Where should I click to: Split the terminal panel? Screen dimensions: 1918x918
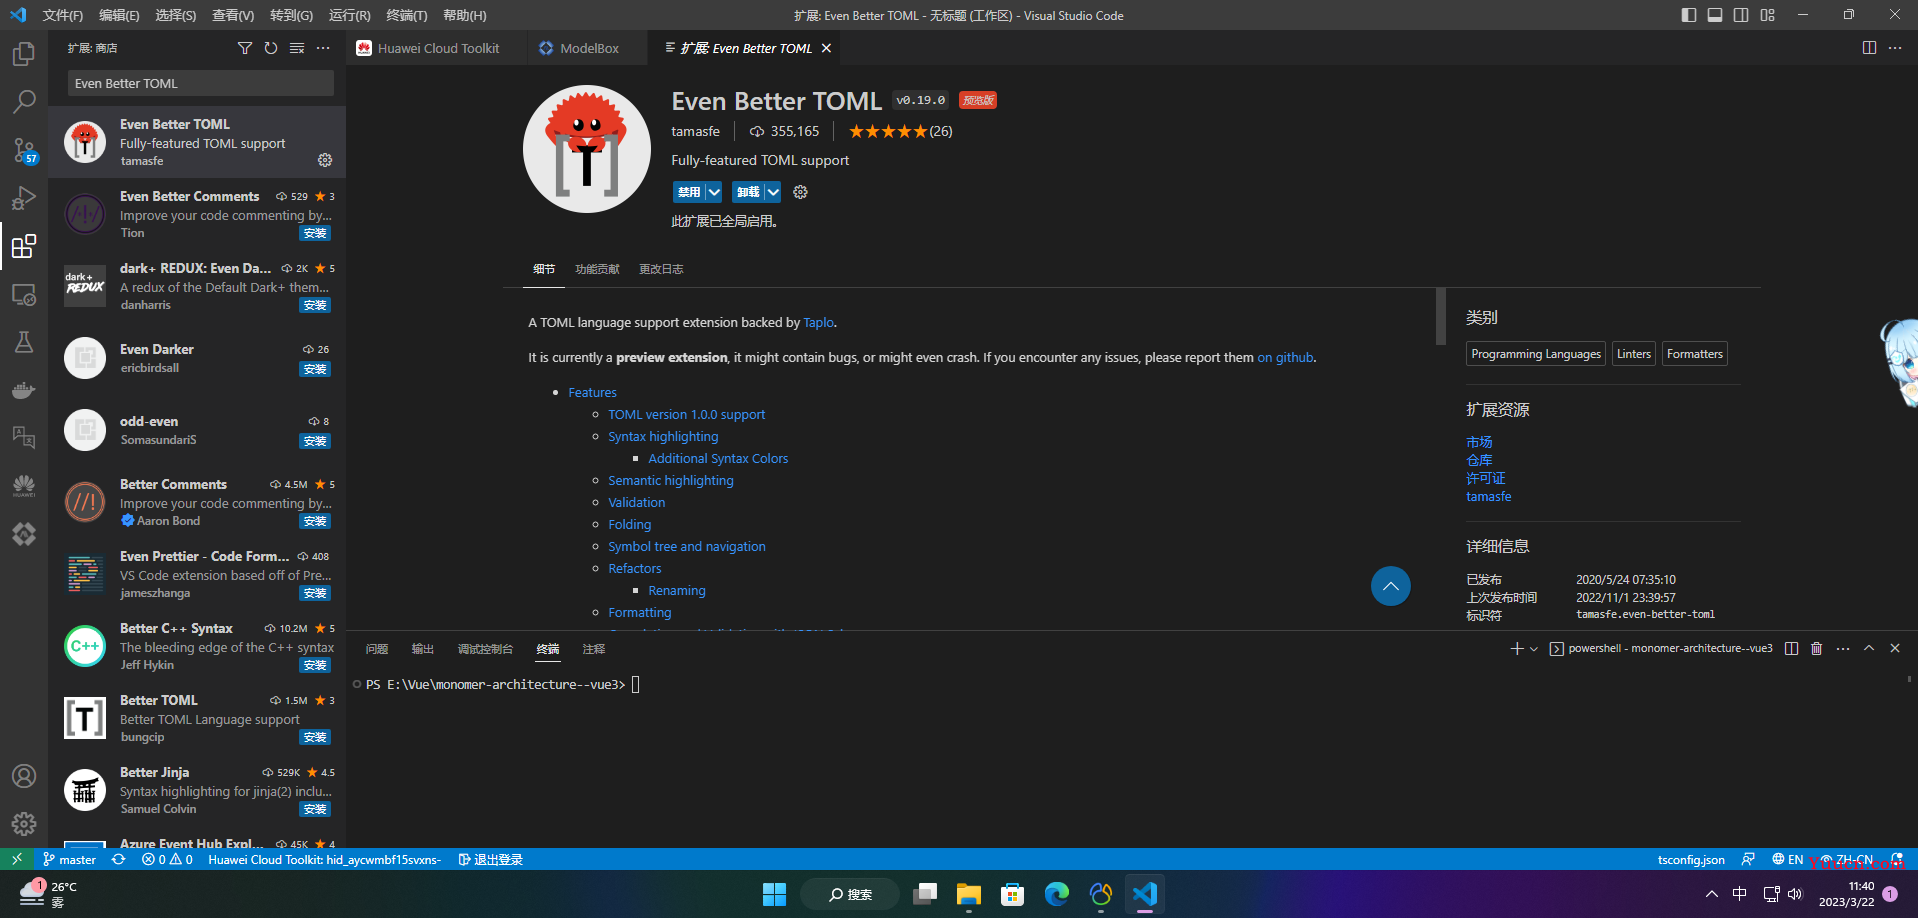click(1791, 649)
